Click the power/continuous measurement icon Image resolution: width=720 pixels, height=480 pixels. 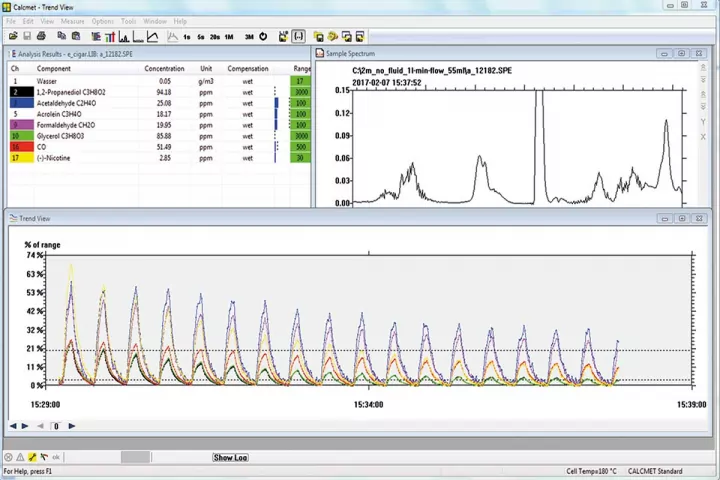pyautogui.click(x=263, y=37)
